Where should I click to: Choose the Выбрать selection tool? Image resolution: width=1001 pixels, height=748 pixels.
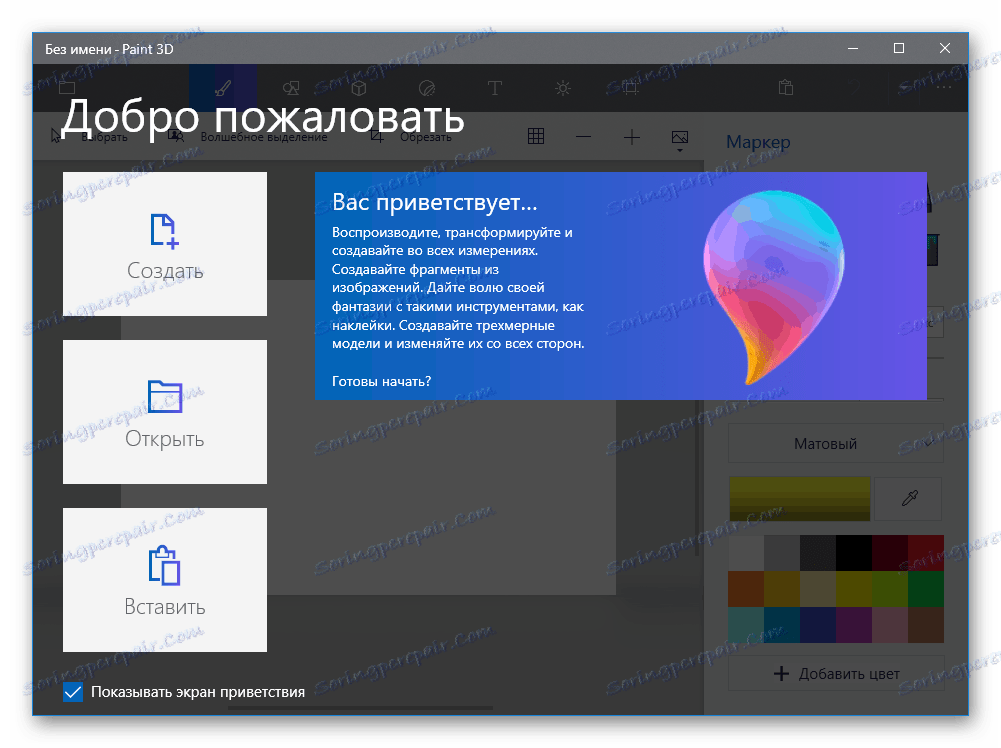coord(89,137)
